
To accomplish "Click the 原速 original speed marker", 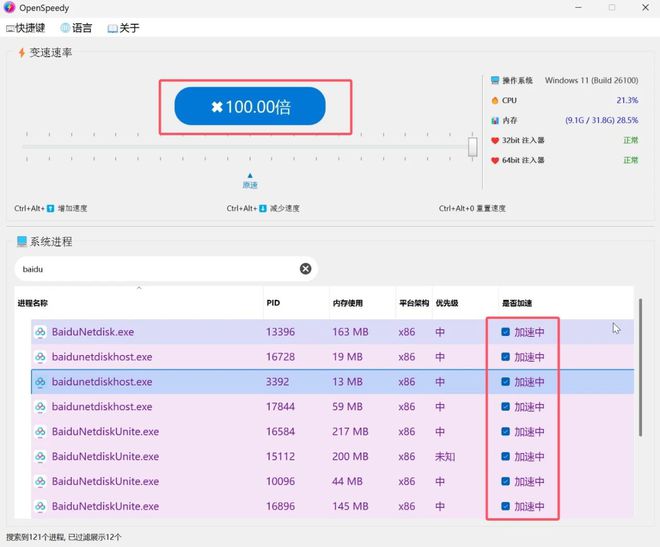I will (250, 181).
